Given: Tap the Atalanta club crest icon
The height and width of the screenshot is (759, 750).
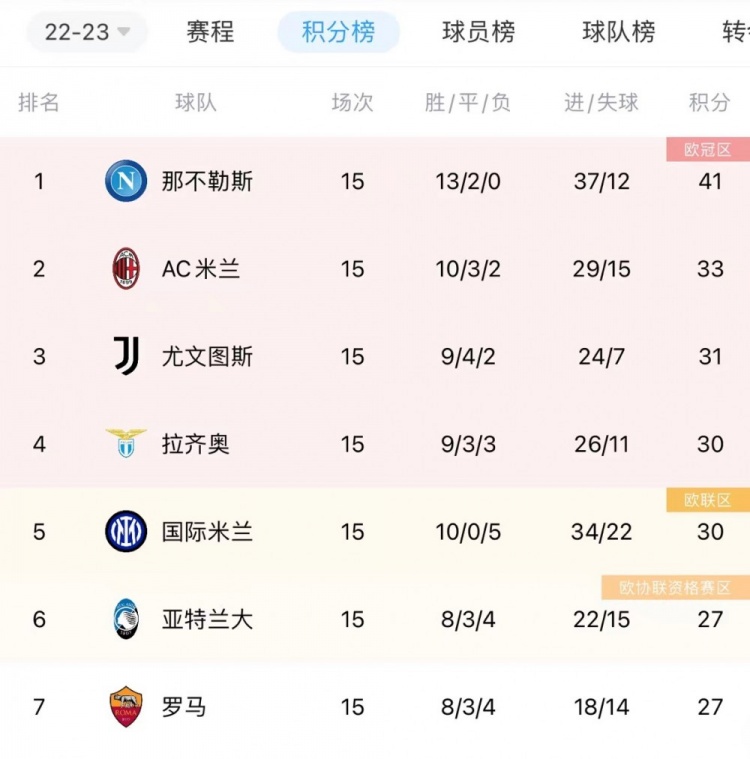Looking at the screenshot, I should coord(126,619).
